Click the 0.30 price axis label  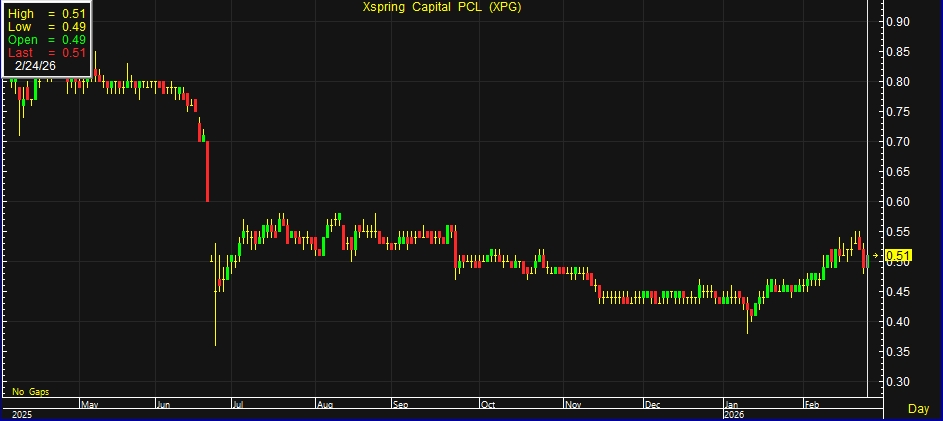(899, 381)
